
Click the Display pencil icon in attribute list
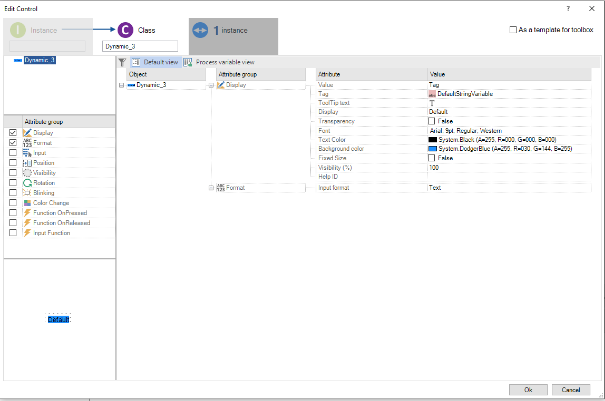coord(27,133)
